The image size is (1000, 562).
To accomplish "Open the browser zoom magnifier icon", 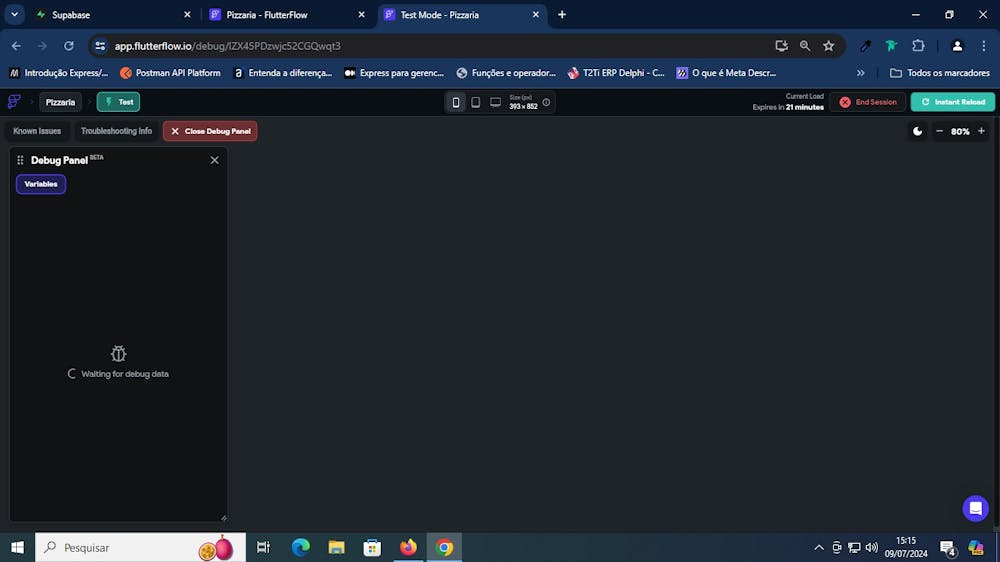I will (x=805, y=46).
